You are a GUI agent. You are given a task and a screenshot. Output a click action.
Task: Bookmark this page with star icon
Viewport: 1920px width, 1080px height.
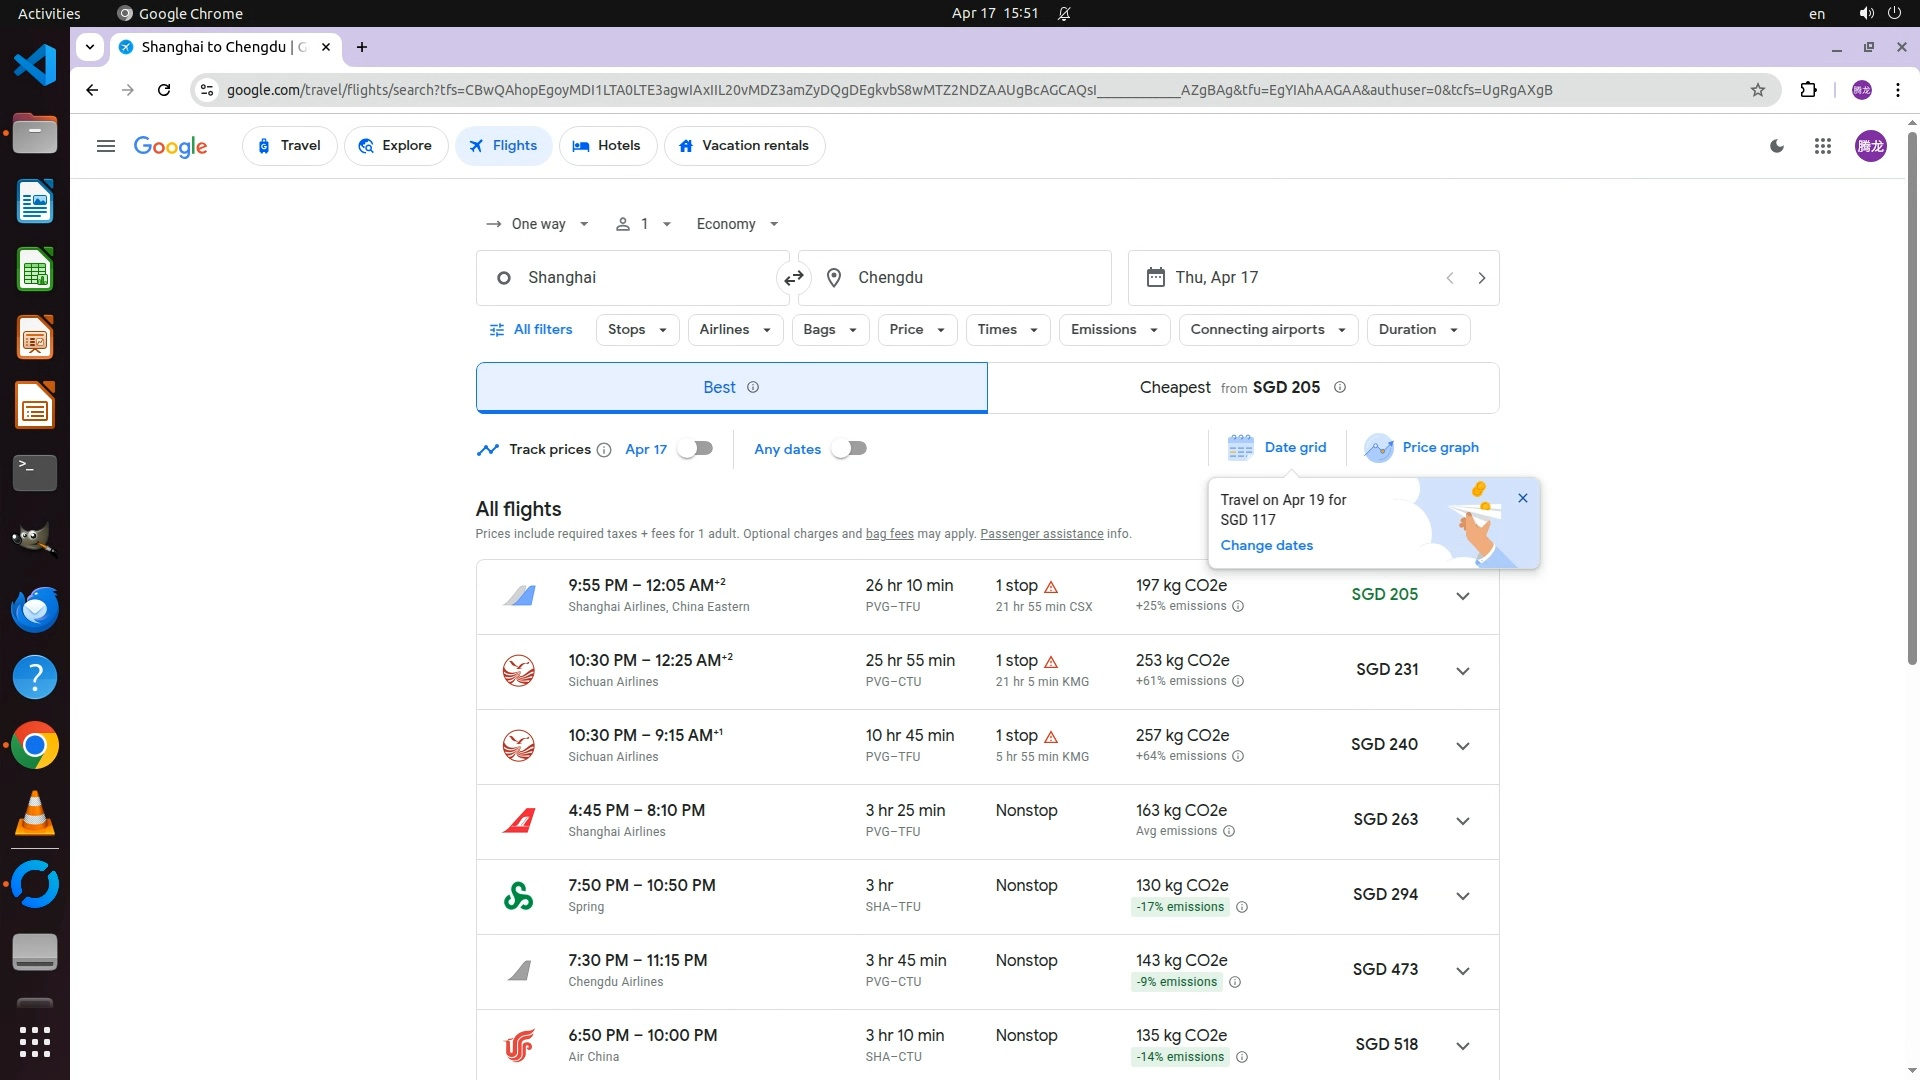point(1757,90)
